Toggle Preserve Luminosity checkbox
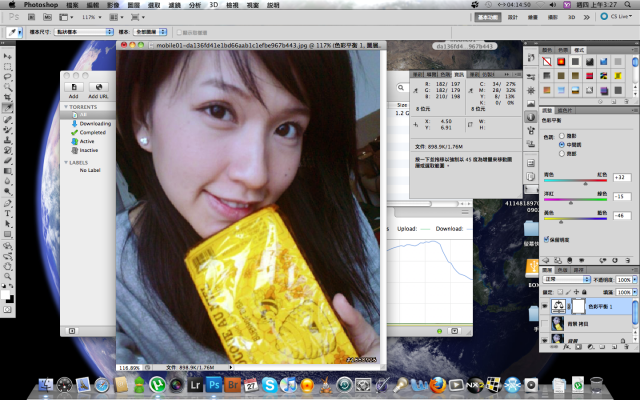Viewport: 640px width, 400px height. pyautogui.click(x=547, y=240)
